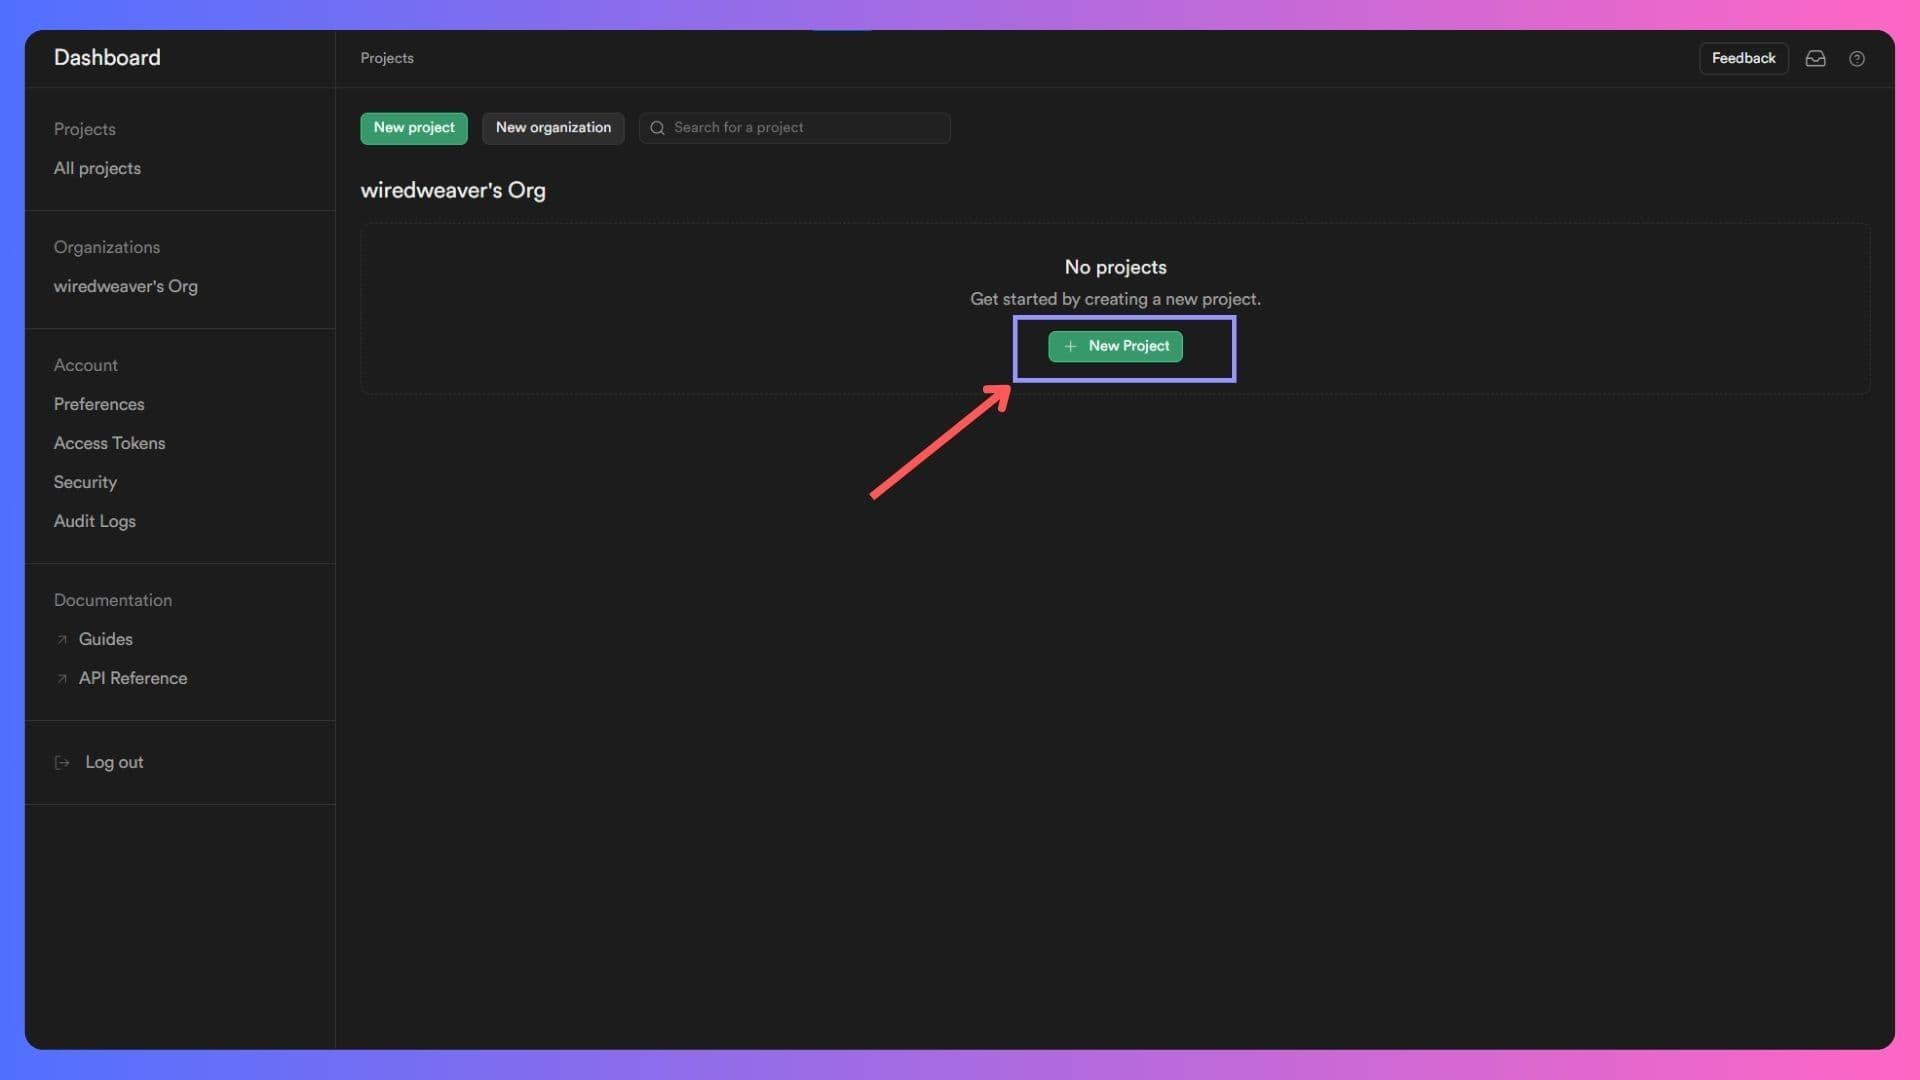This screenshot has width=1920, height=1080.
Task: Click the wiredweaver's Org heading
Action: click(x=453, y=190)
